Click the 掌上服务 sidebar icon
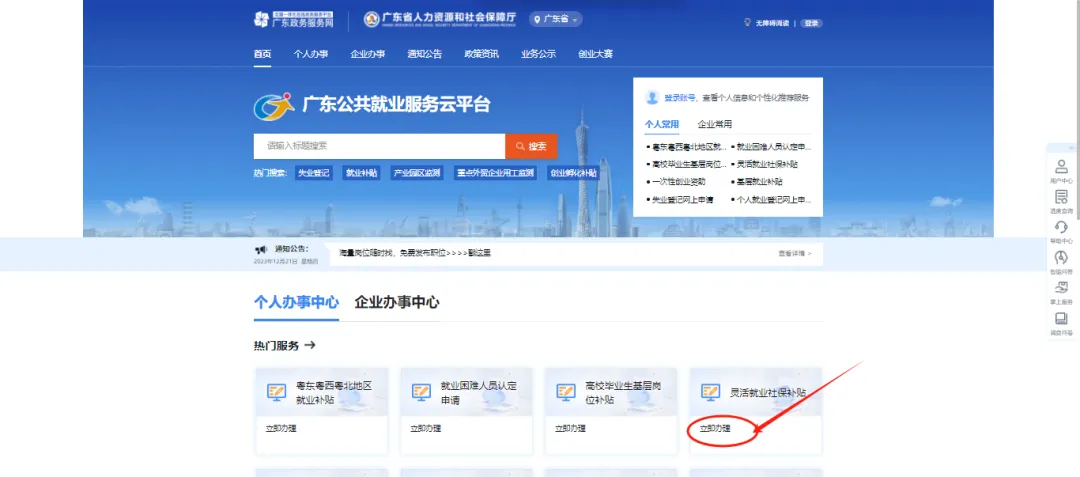This screenshot has height=477, width=1080. tap(1061, 290)
